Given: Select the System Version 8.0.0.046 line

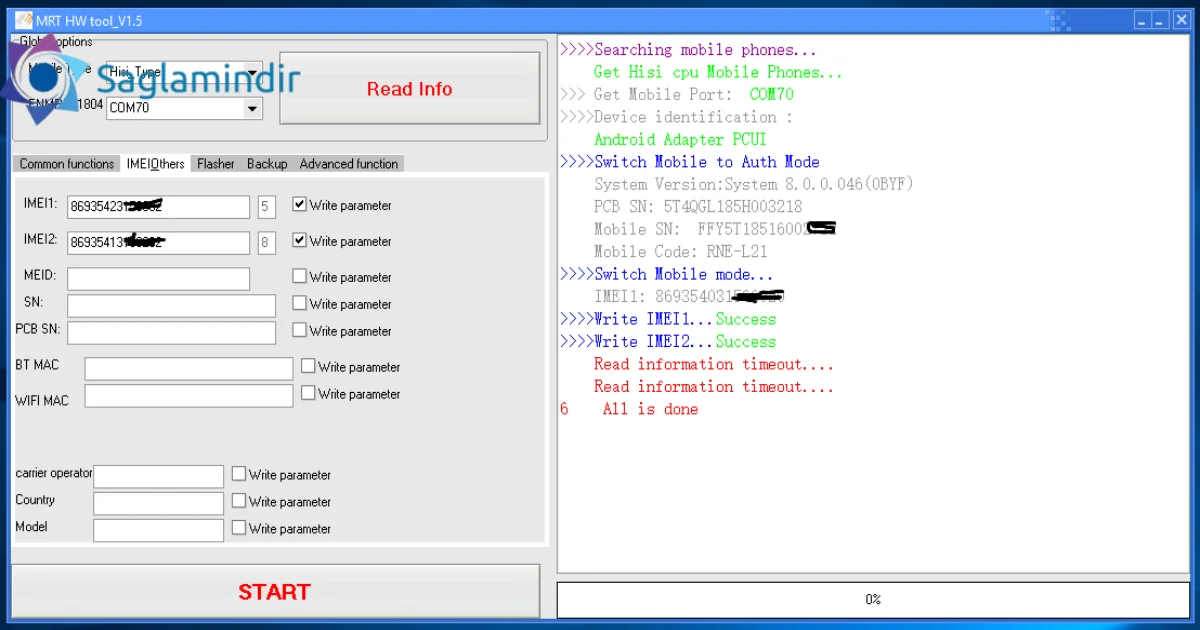Looking at the screenshot, I should pos(754,184).
